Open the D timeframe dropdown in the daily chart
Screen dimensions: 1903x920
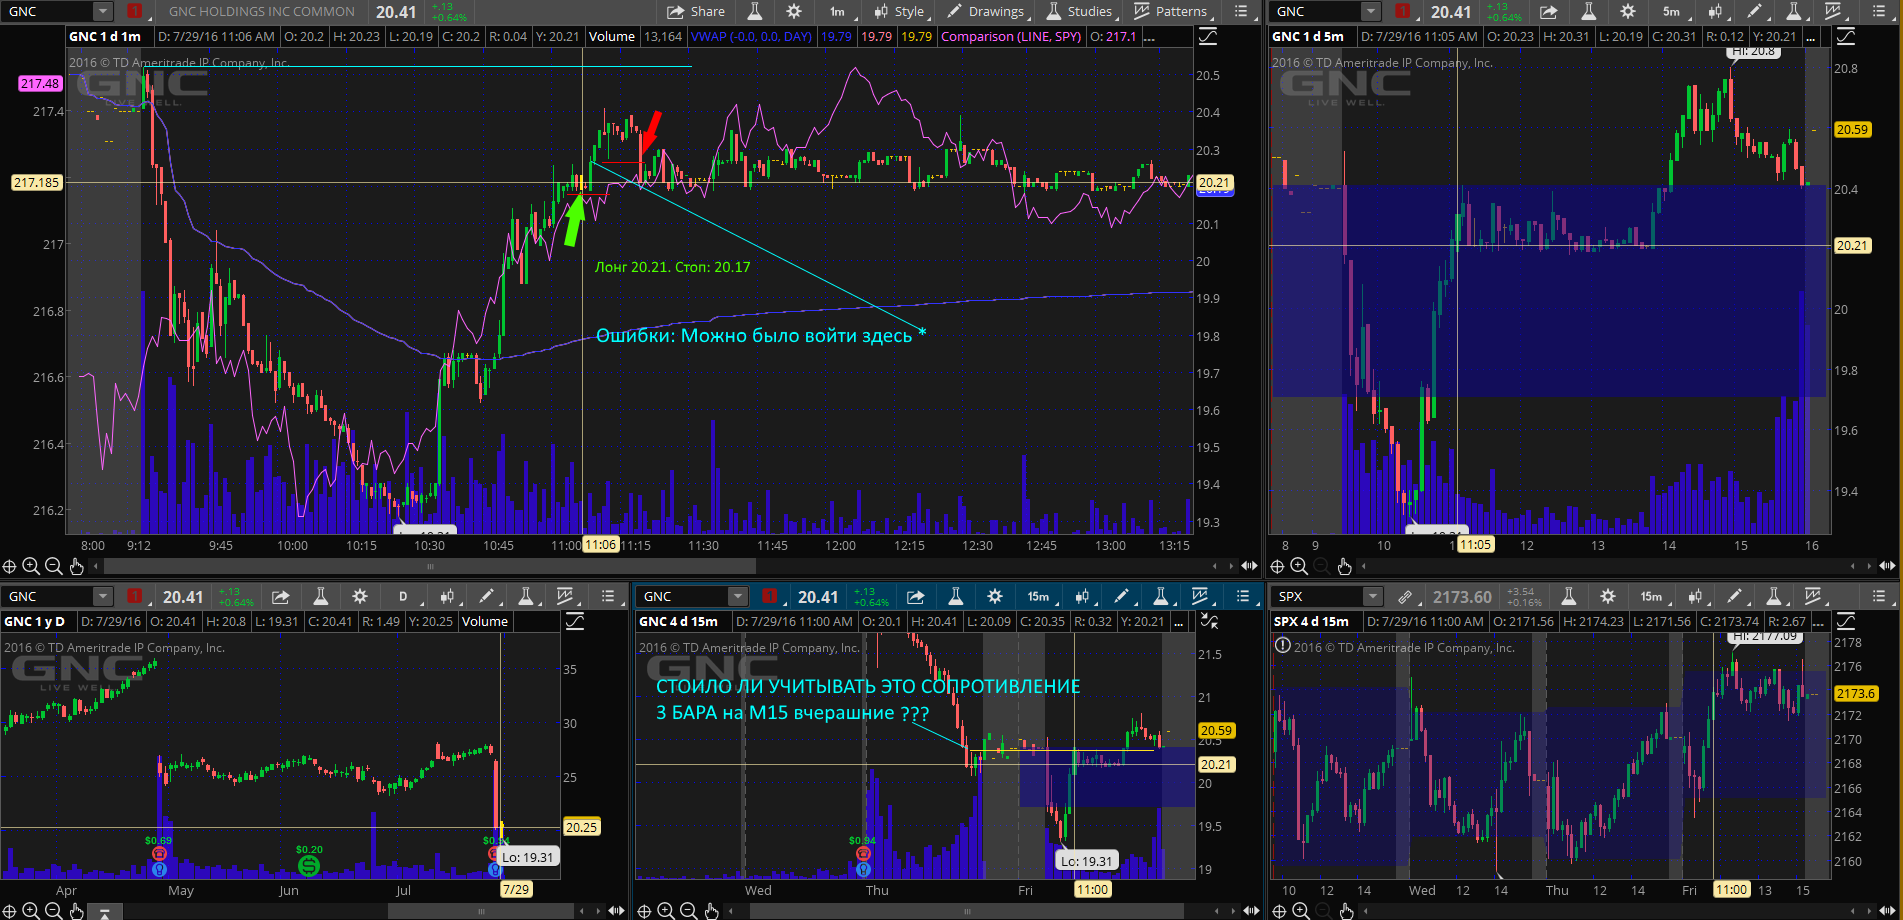pos(403,596)
